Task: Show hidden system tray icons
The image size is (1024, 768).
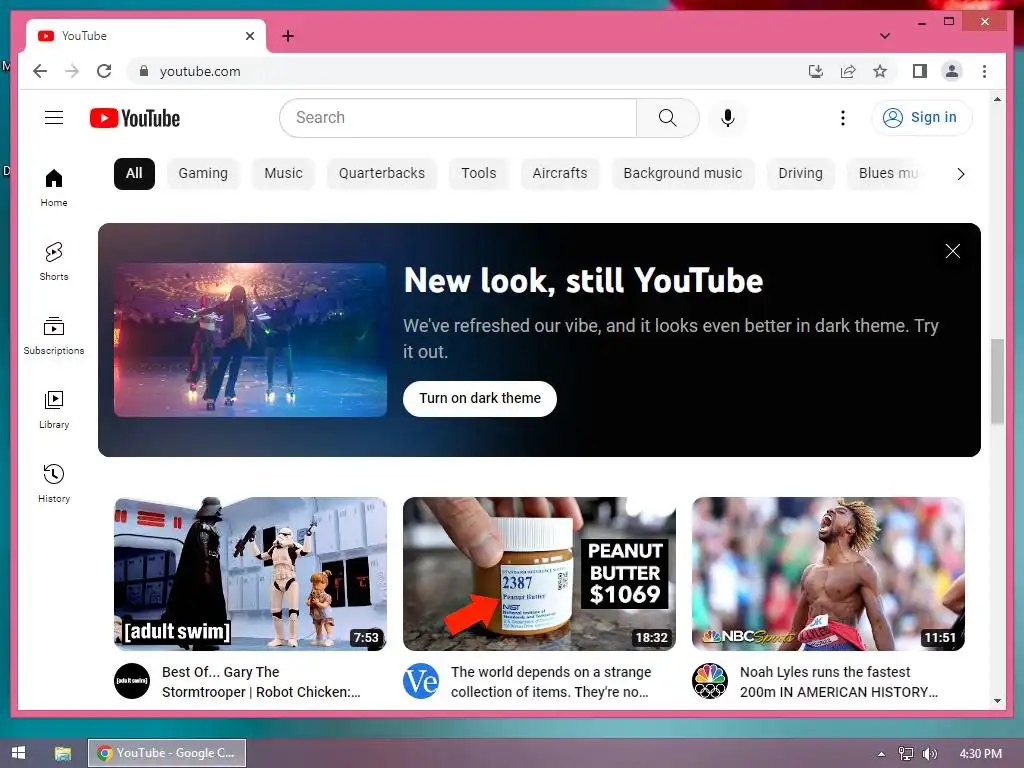Action: click(x=881, y=754)
